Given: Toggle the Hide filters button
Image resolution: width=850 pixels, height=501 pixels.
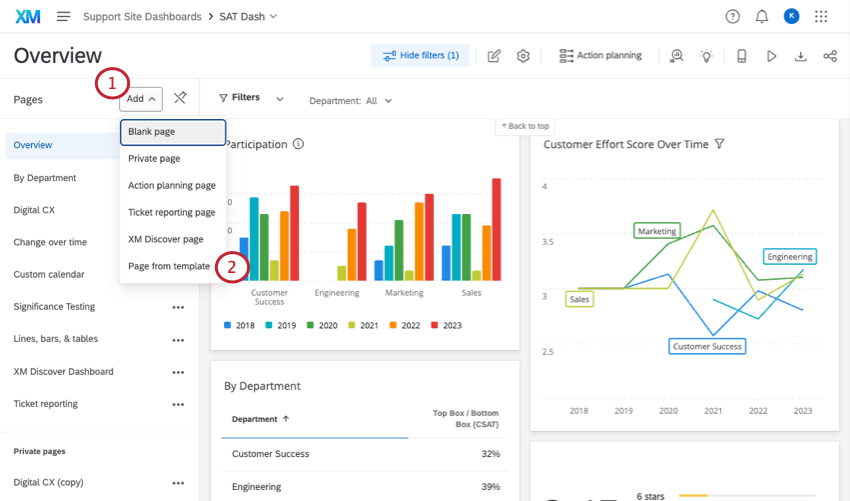Looking at the screenshot, I should pos(419,56).
